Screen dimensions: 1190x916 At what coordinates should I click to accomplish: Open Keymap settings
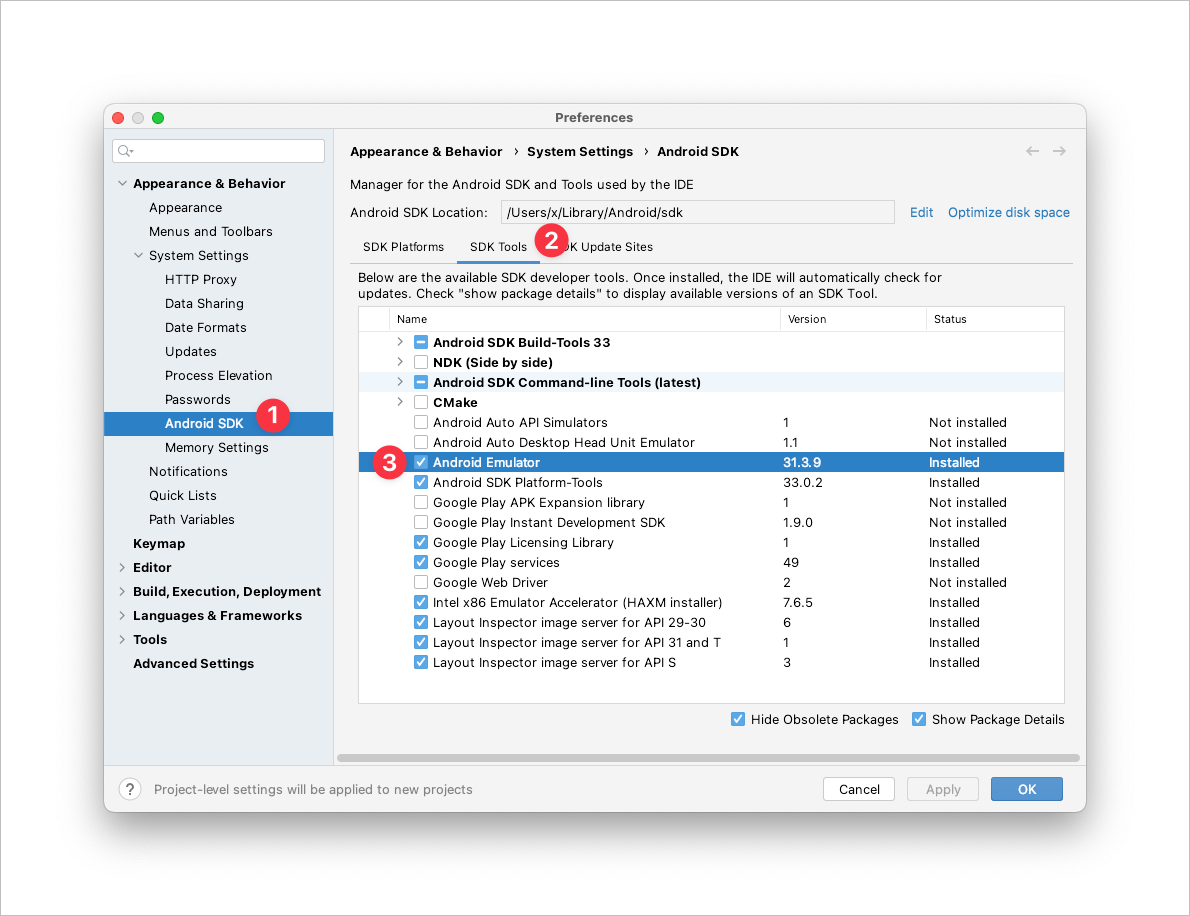coord(159,543)
